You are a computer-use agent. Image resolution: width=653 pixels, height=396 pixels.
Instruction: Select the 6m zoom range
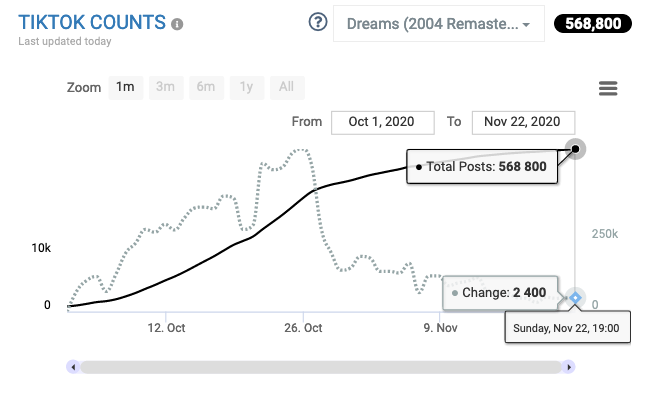click(206, 87)
